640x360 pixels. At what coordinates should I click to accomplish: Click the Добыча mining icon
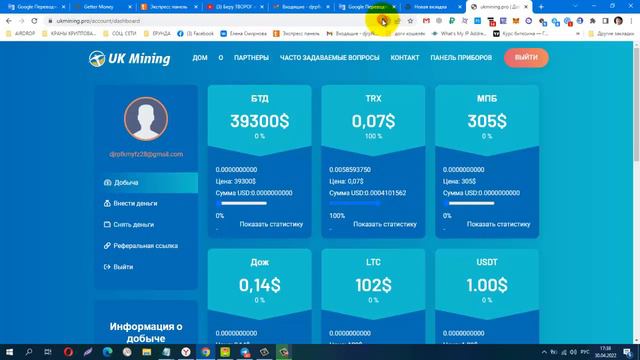(107, 182)
